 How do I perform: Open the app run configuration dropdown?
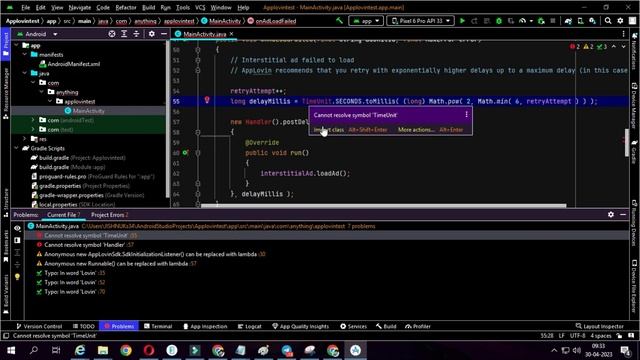point(366,21)
